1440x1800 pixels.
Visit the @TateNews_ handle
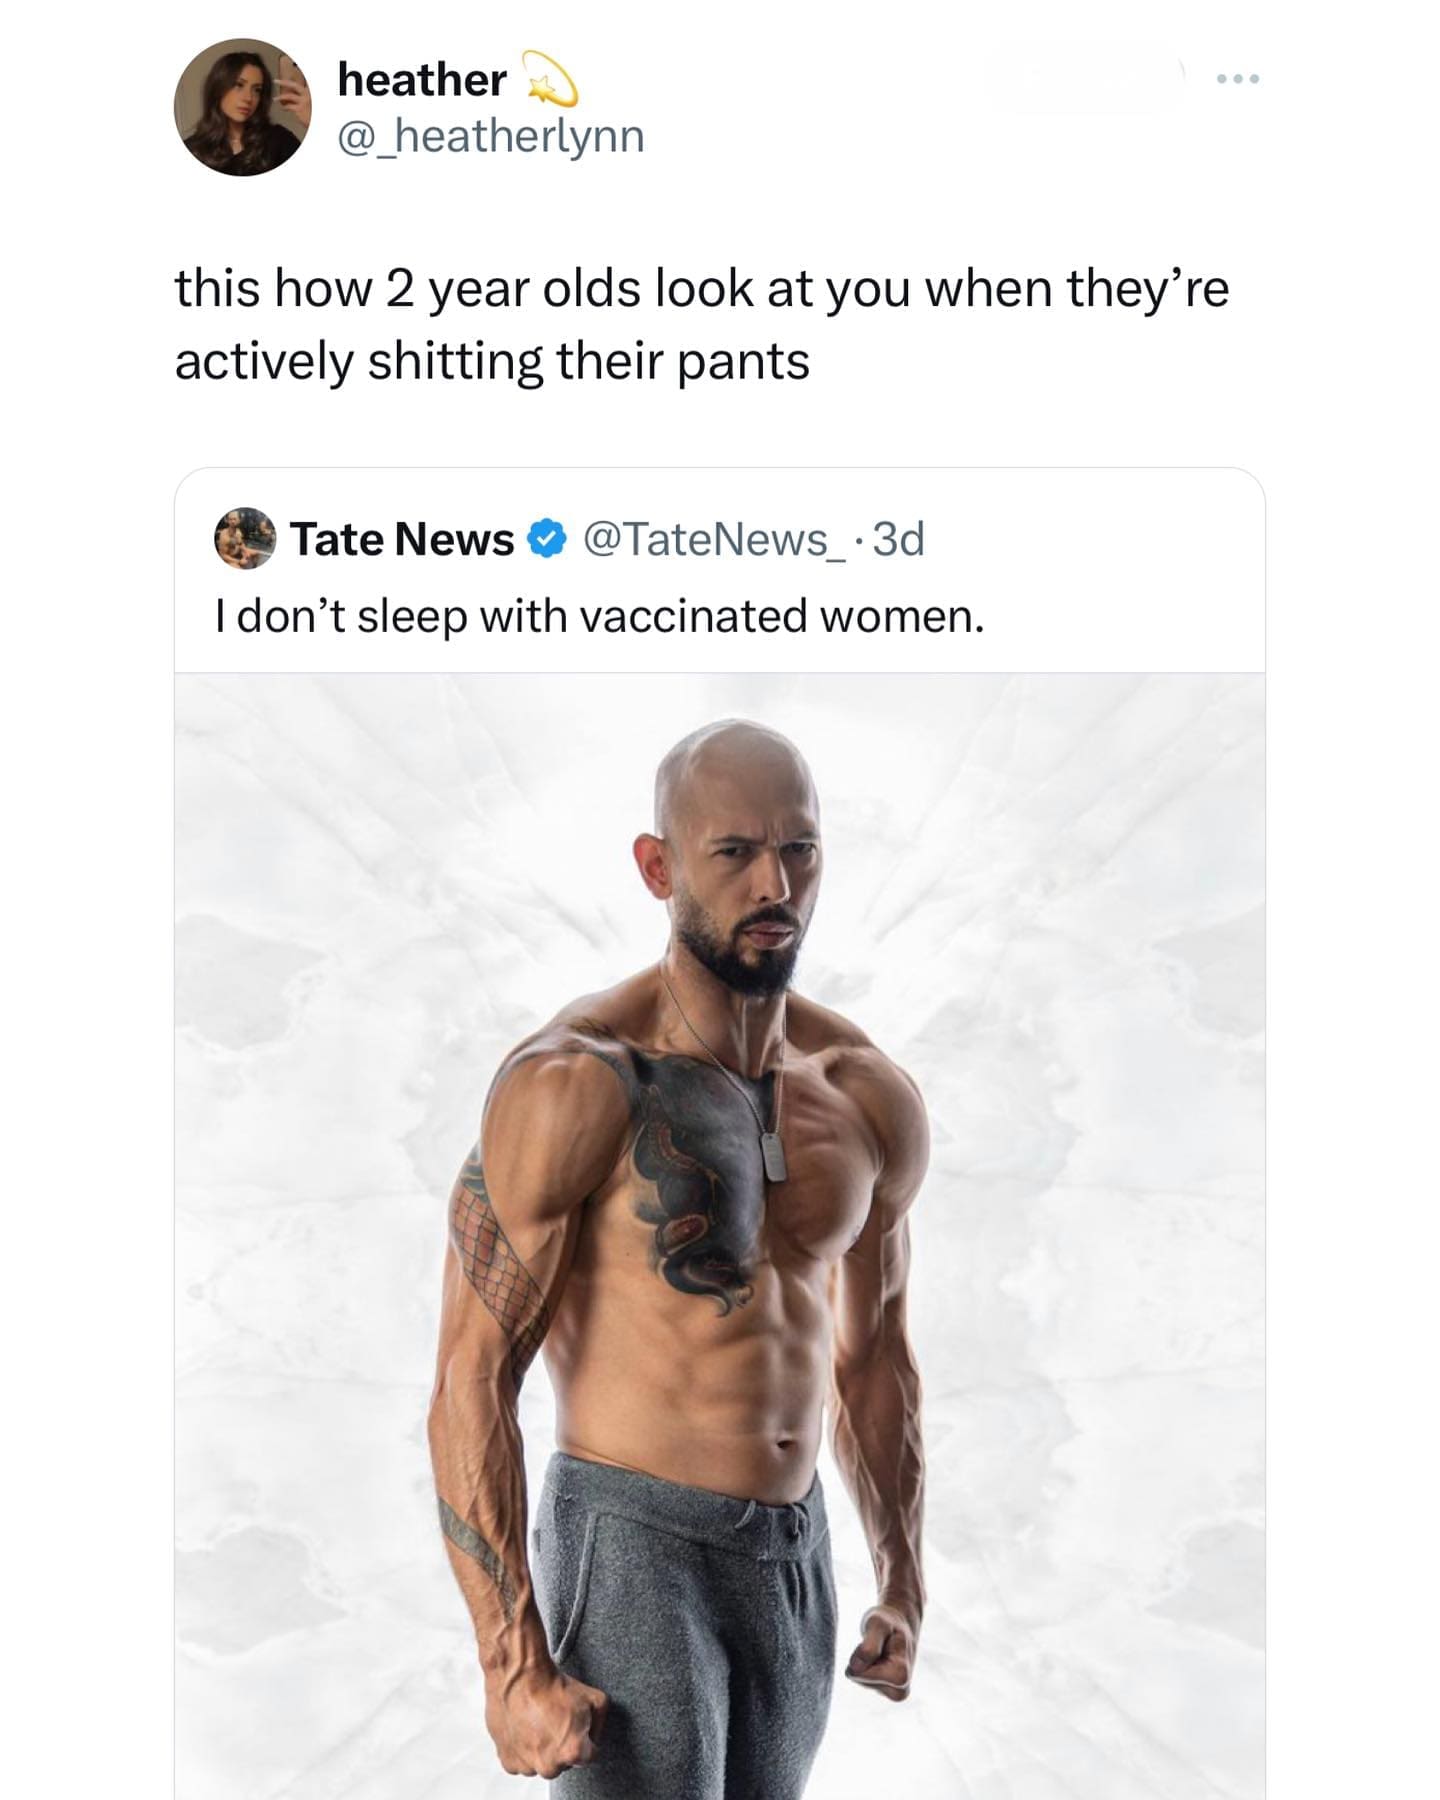point(716,539)
